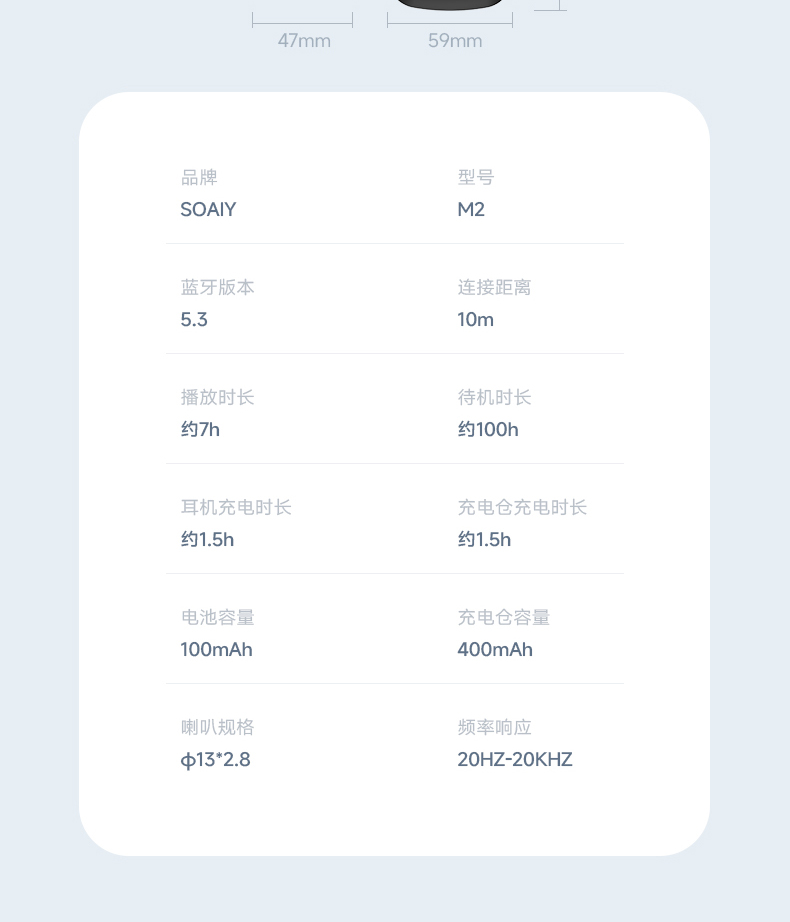790x922 pixels.
Task: Select the SOAIY brand value
Action: click(208, 209)
